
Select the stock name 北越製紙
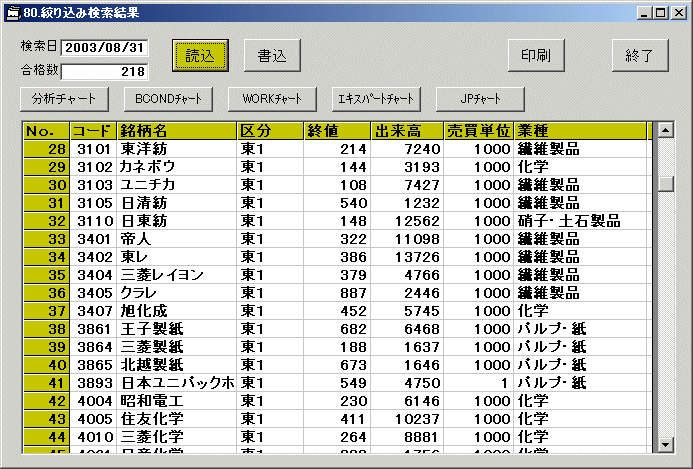pos(177,365)
